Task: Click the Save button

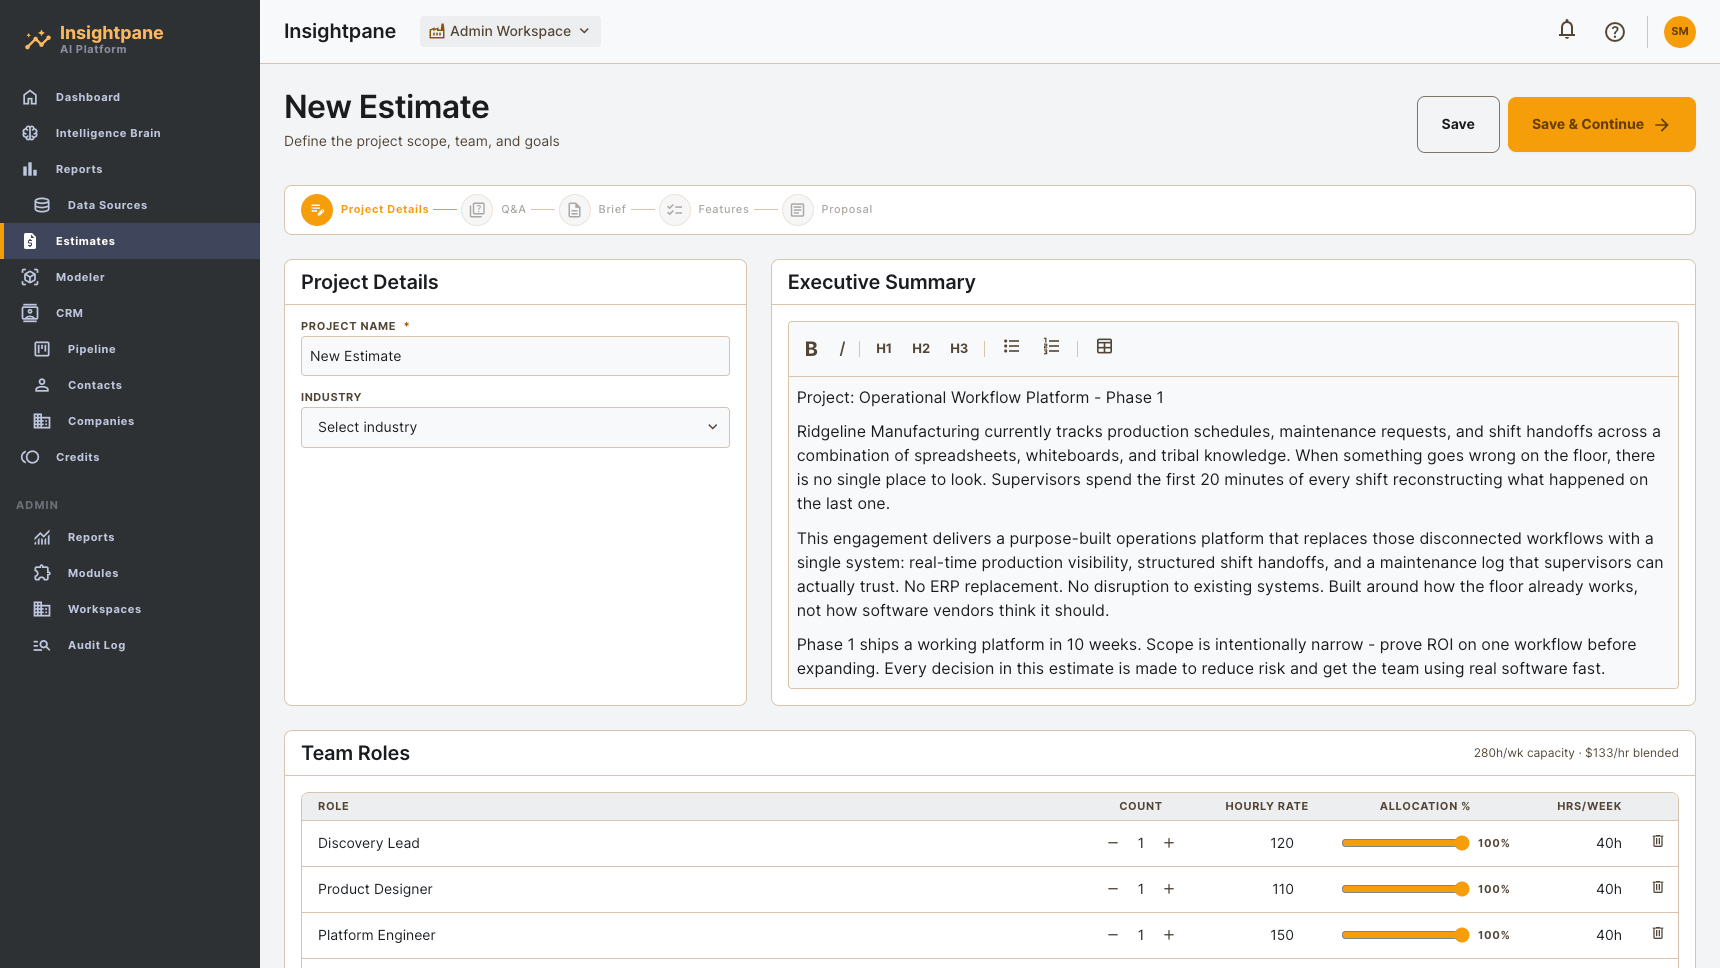Action: (1458, 124)
